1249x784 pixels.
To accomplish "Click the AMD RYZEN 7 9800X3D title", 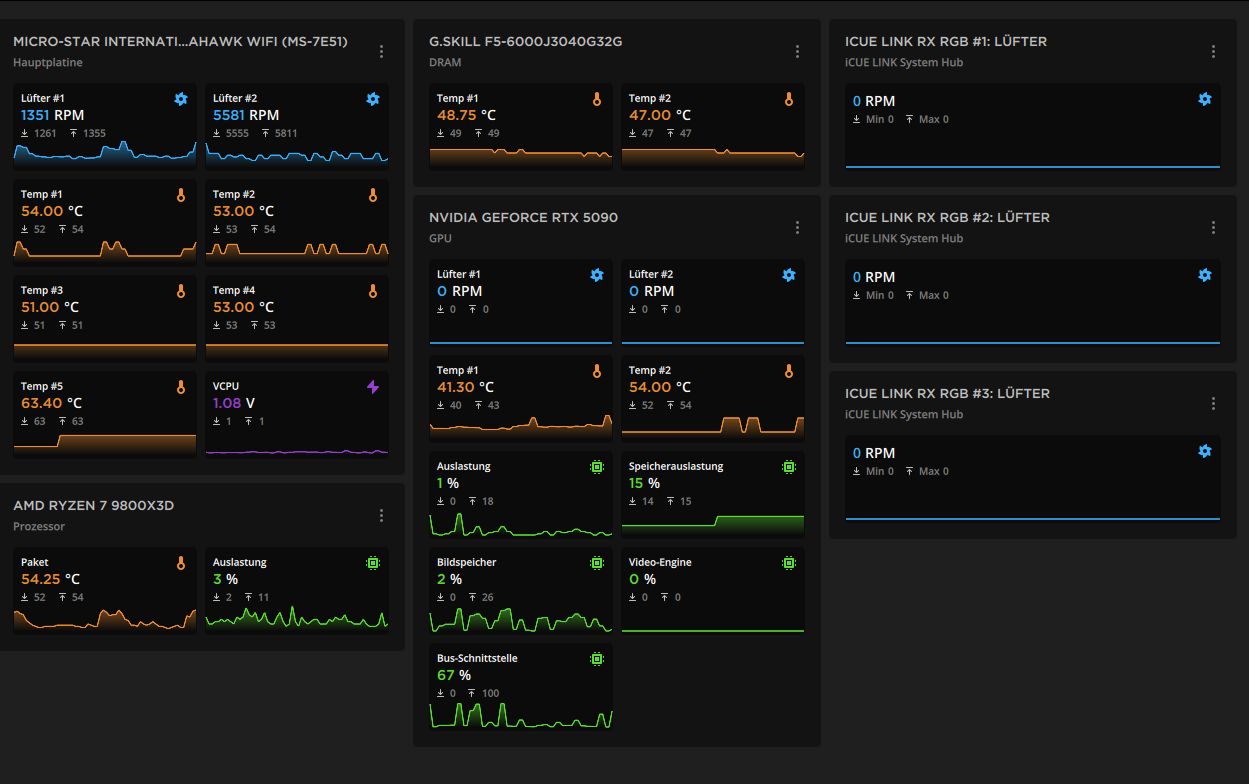I will pyautogui.click(x=93, y=505).
